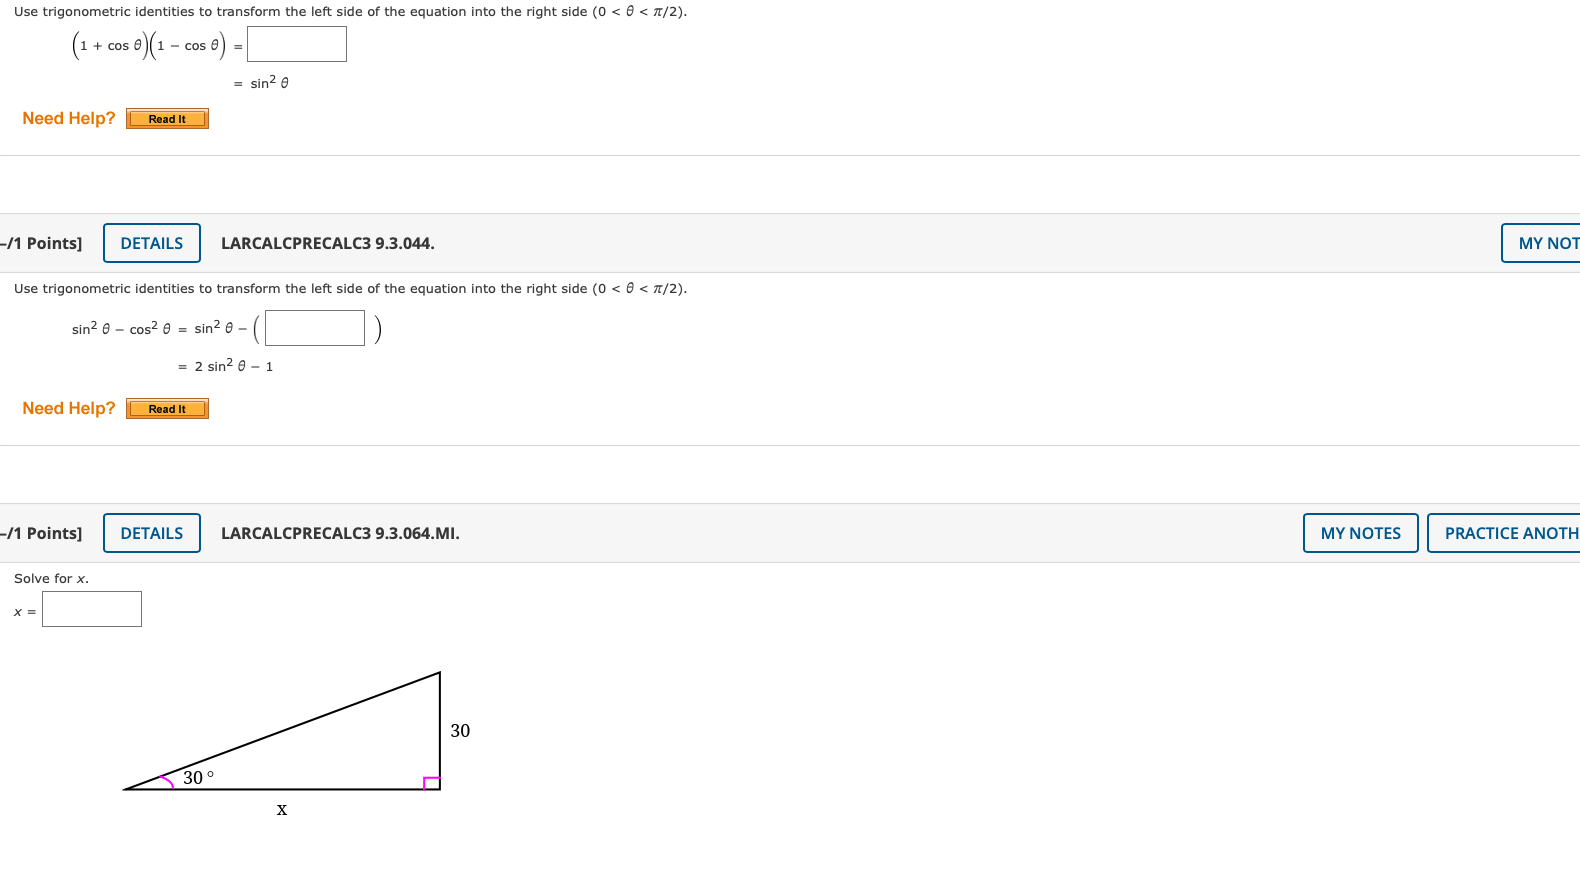Click the LARCALCPRECALC3 9.3.044 label

327,243
